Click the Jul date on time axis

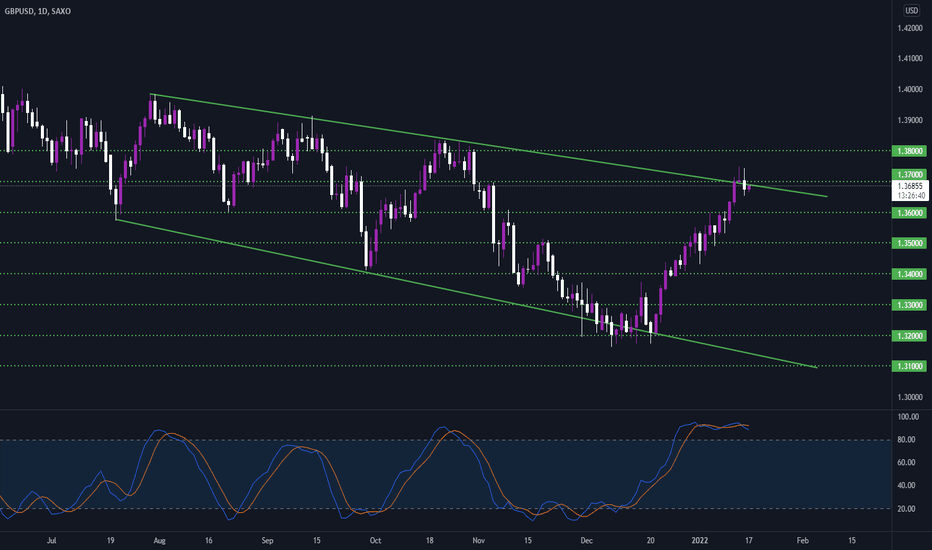(x=52, y=540)
